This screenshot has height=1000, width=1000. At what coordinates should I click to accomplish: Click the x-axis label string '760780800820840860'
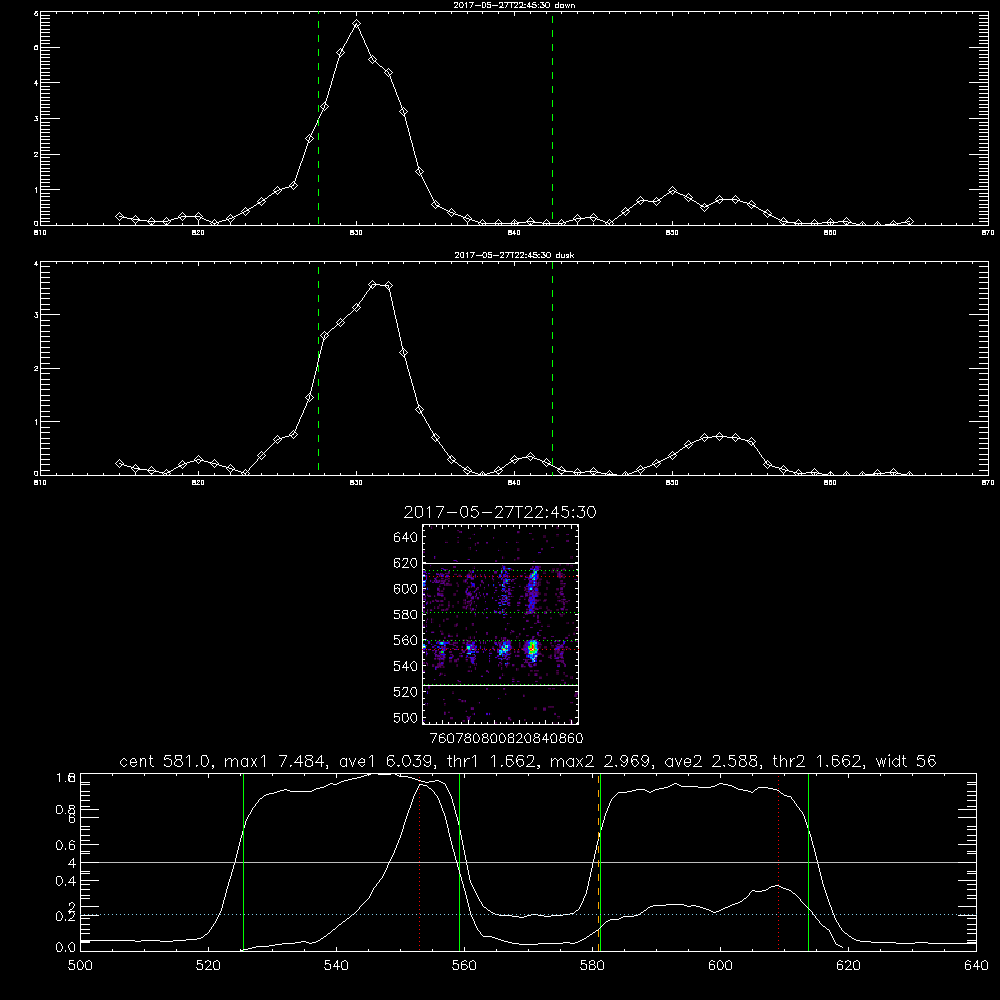click(x=506, y=738)
